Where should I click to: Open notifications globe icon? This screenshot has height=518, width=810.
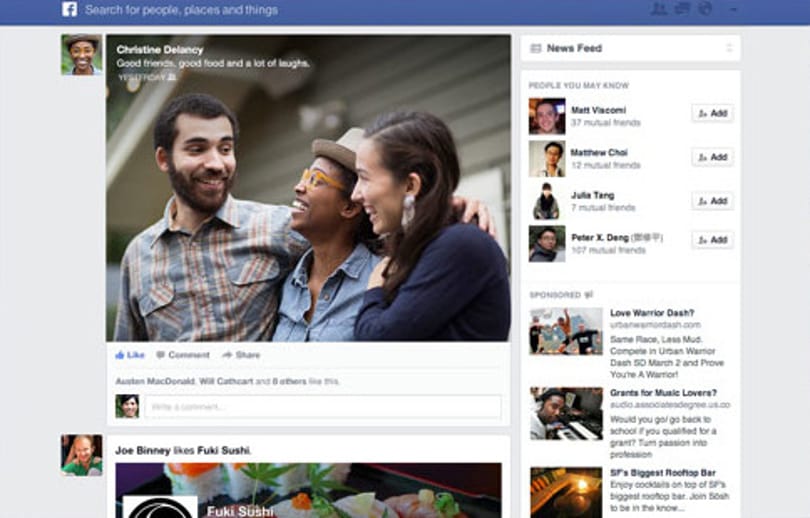[x=705, y=9]
